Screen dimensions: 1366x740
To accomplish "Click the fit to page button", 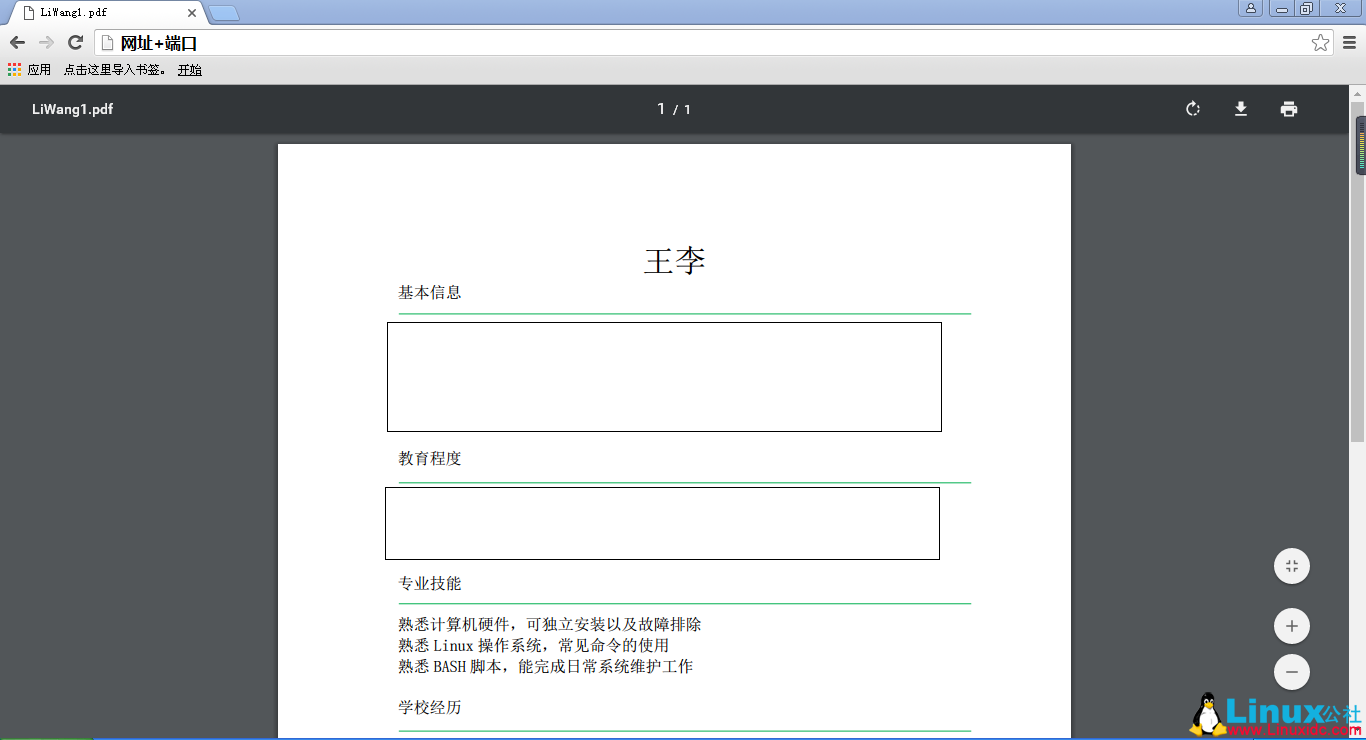I will coord(1291,566).
